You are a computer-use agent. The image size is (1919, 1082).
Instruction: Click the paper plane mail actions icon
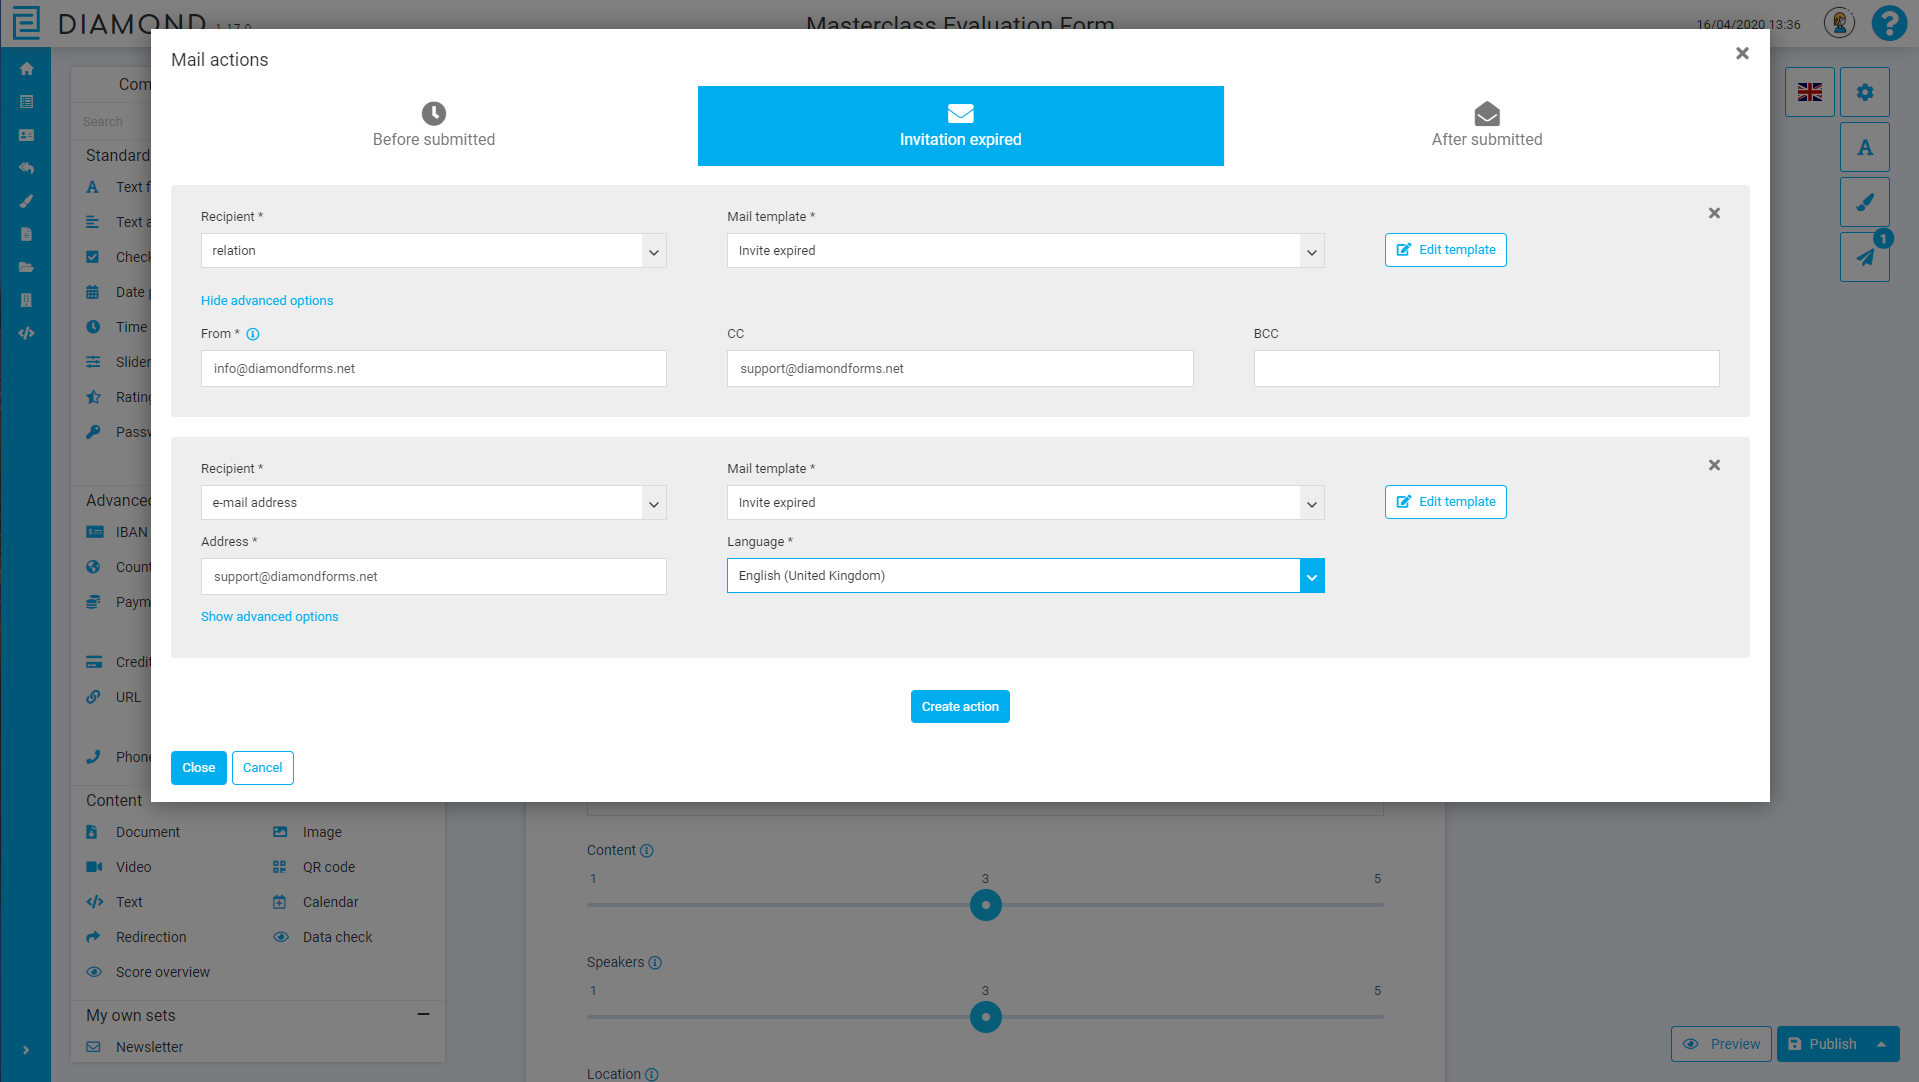pos(1864,257)
